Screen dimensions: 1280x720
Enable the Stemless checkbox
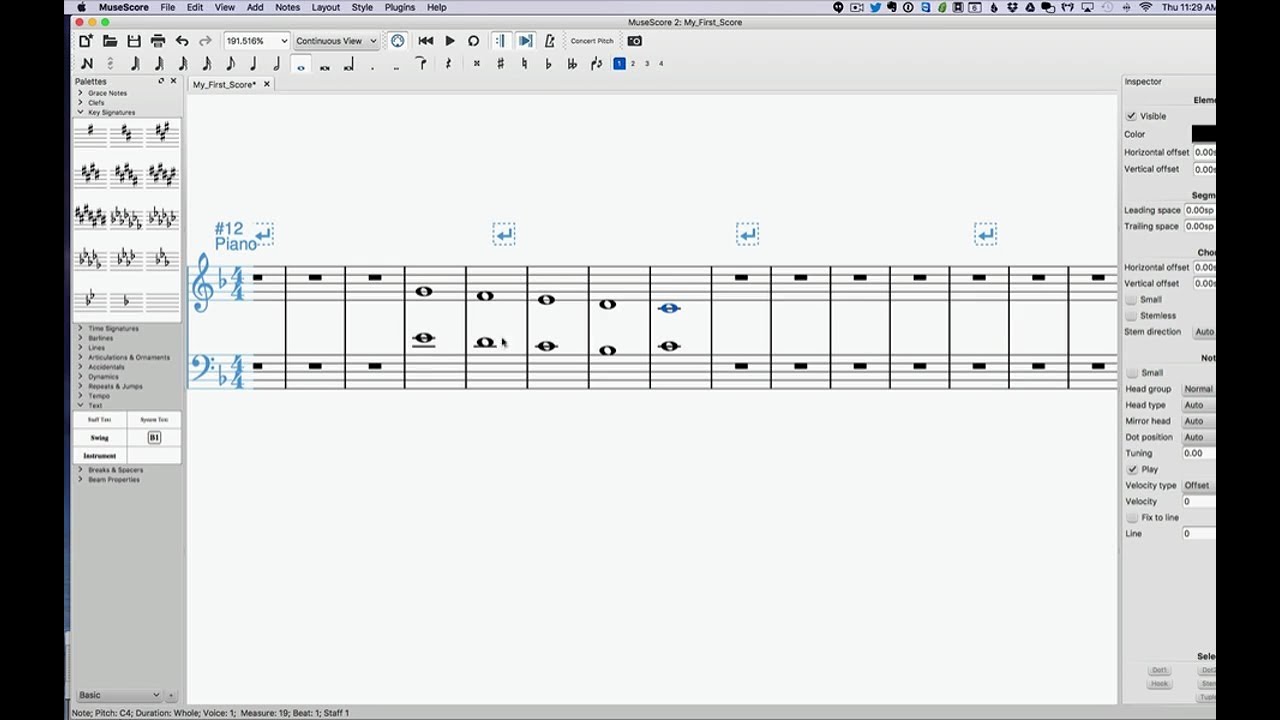pos(1131,315)
